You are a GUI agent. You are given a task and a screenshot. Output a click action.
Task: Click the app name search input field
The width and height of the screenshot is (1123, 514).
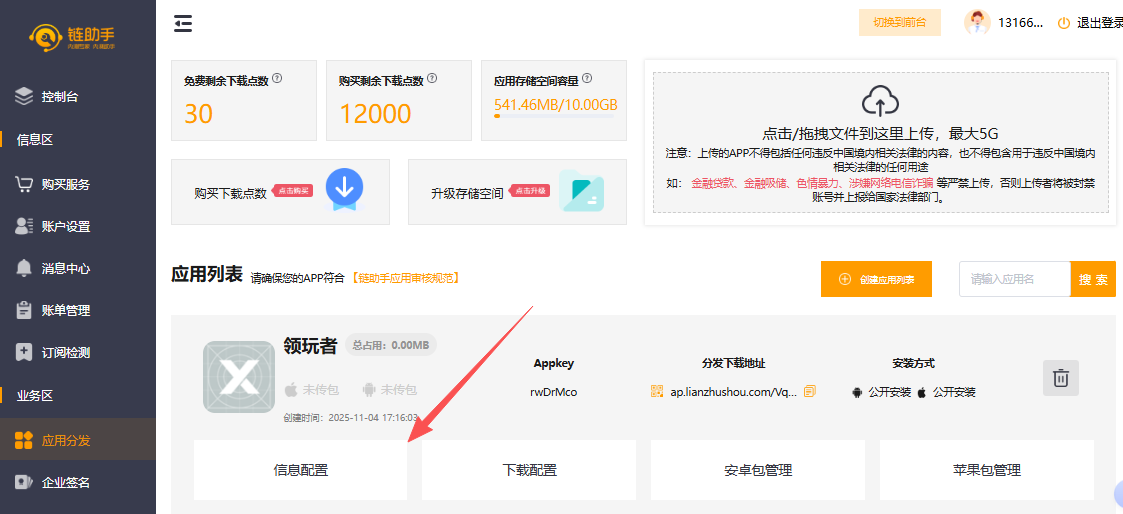1014,280
